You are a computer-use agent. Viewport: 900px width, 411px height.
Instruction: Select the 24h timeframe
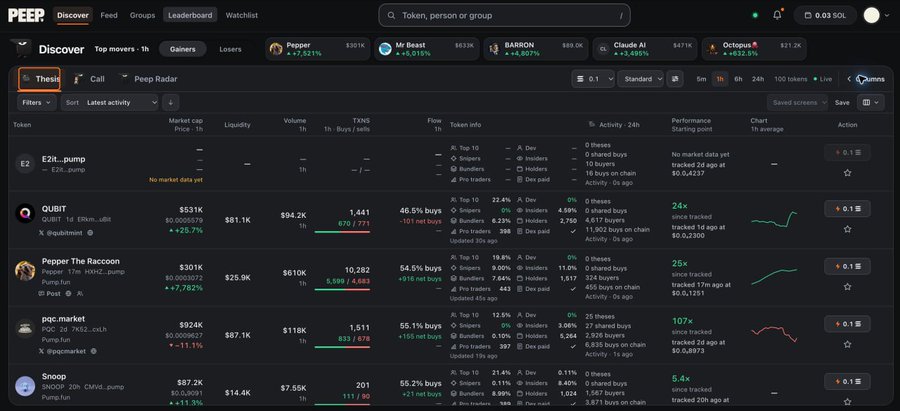tap(758, 79)
